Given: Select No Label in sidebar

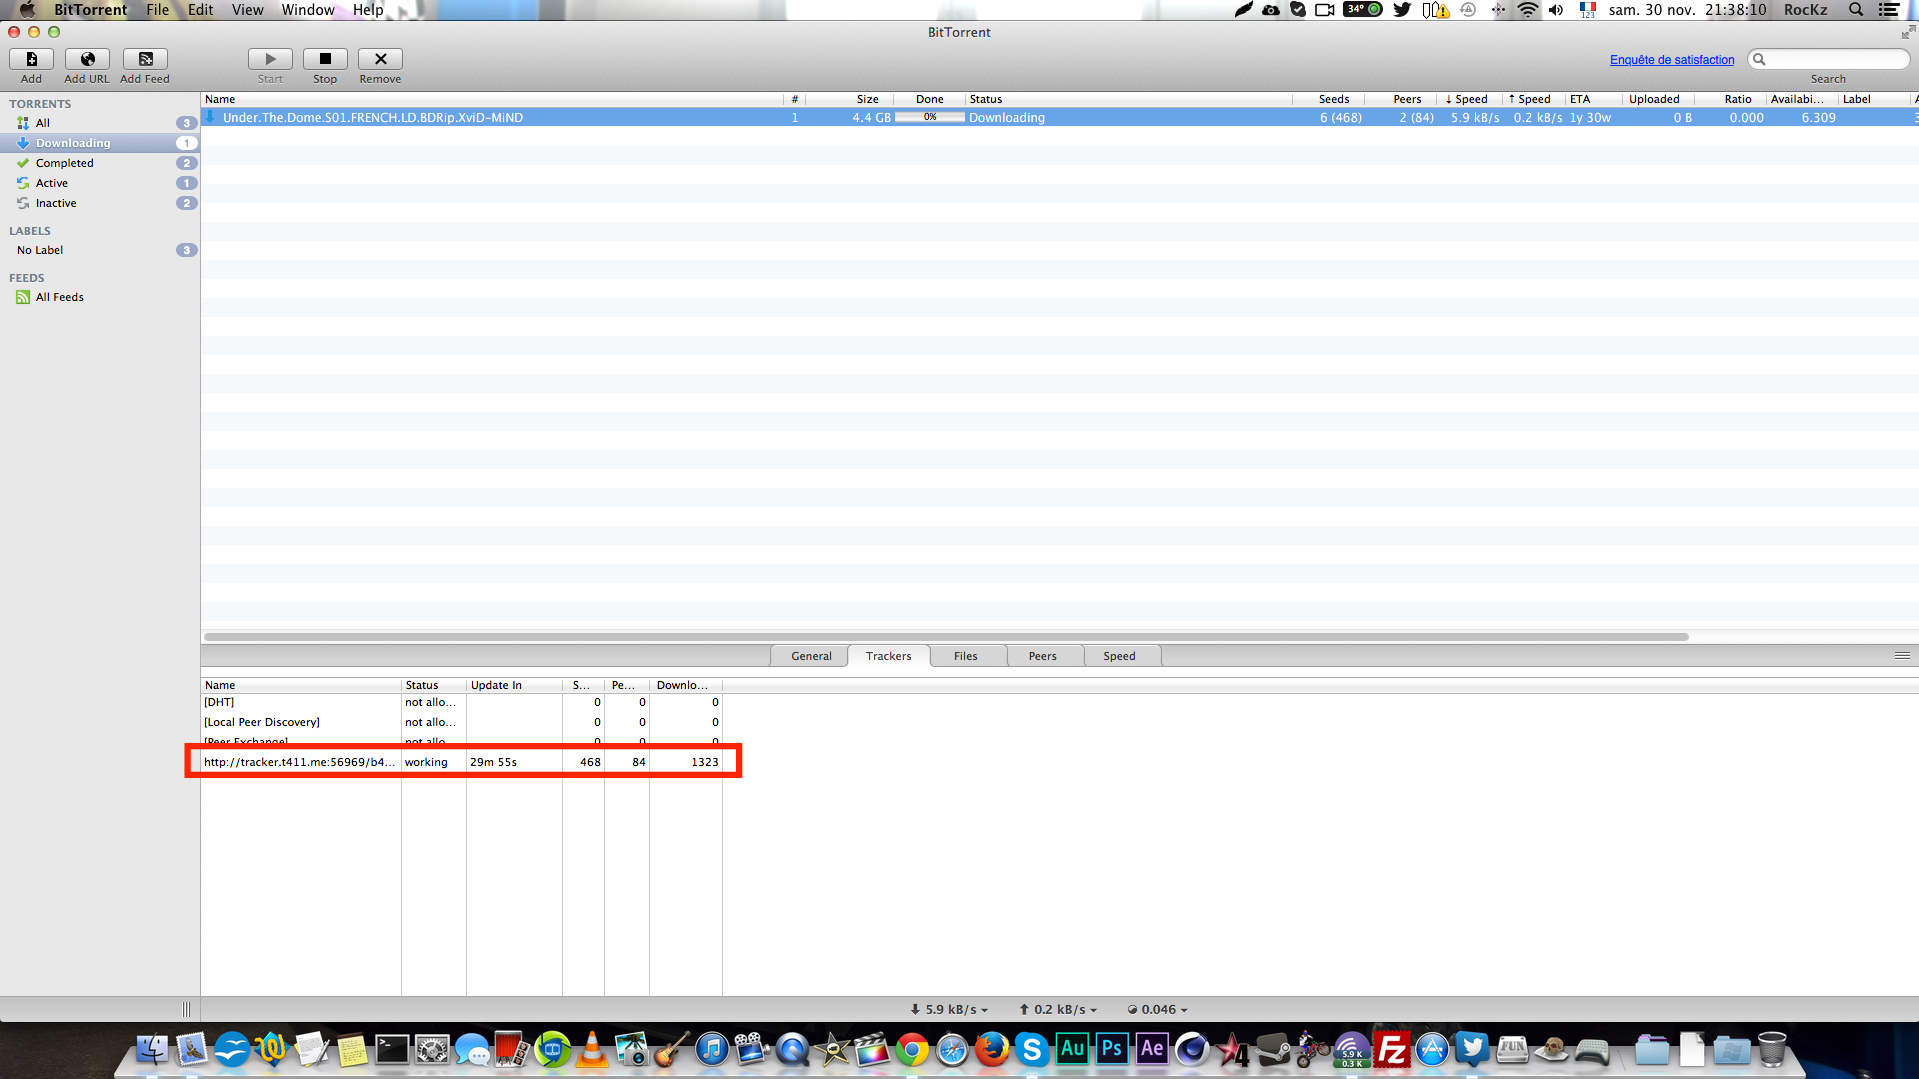Looking at the screenshot, I should coord(100,250).
